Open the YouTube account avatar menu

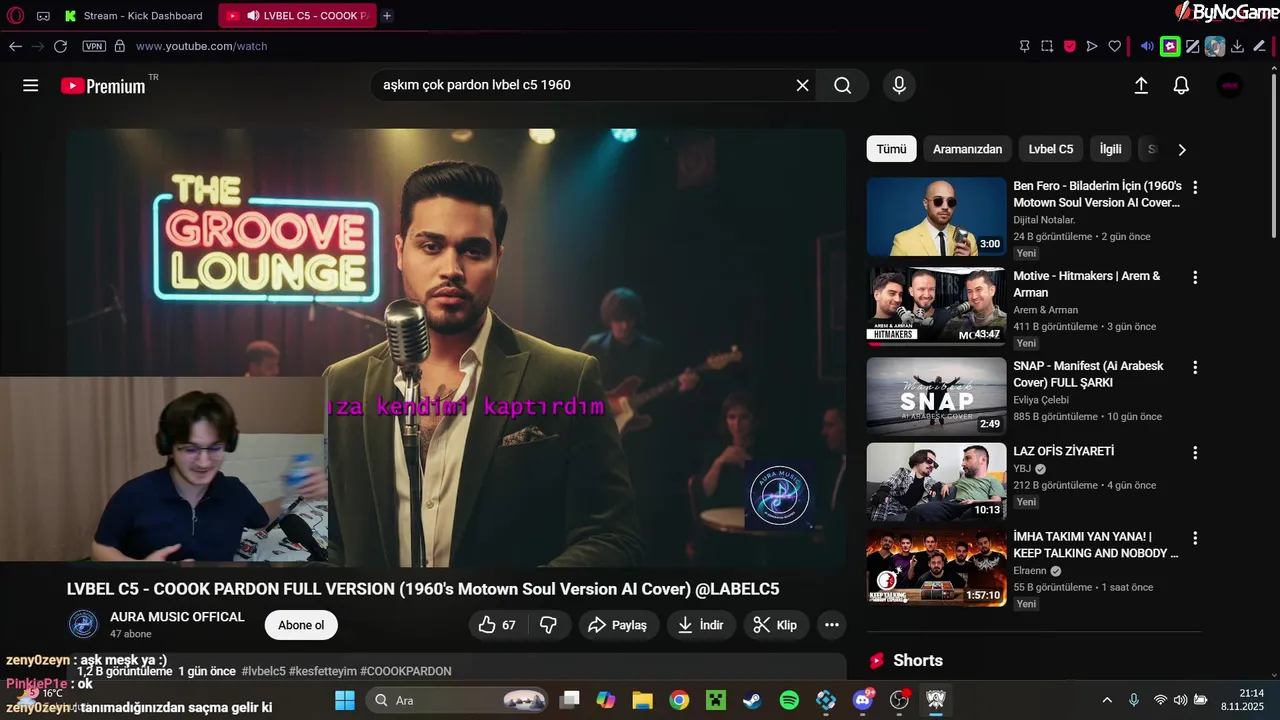coord(1230,86)
